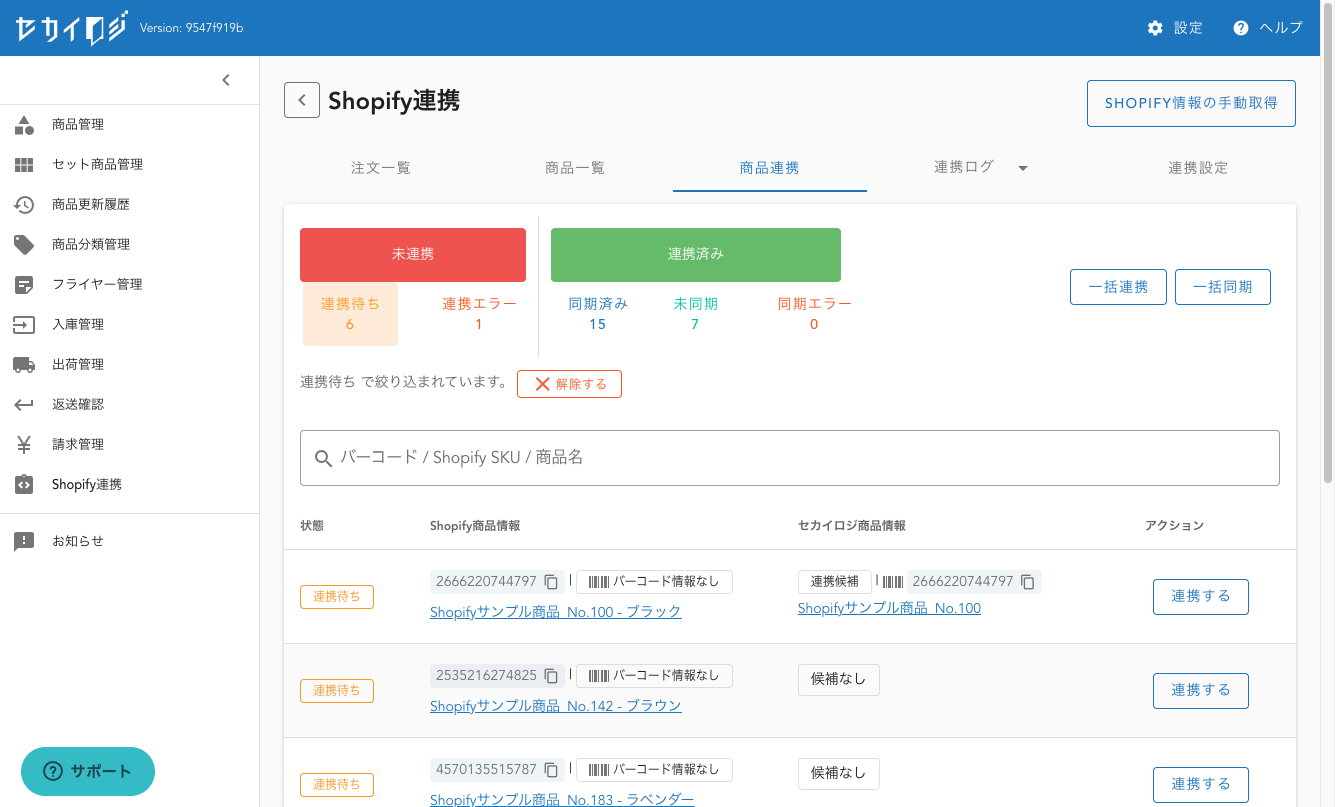Click the barcode / SKU search field
This screenshot has height=807, width=1335.
[790, 458]
